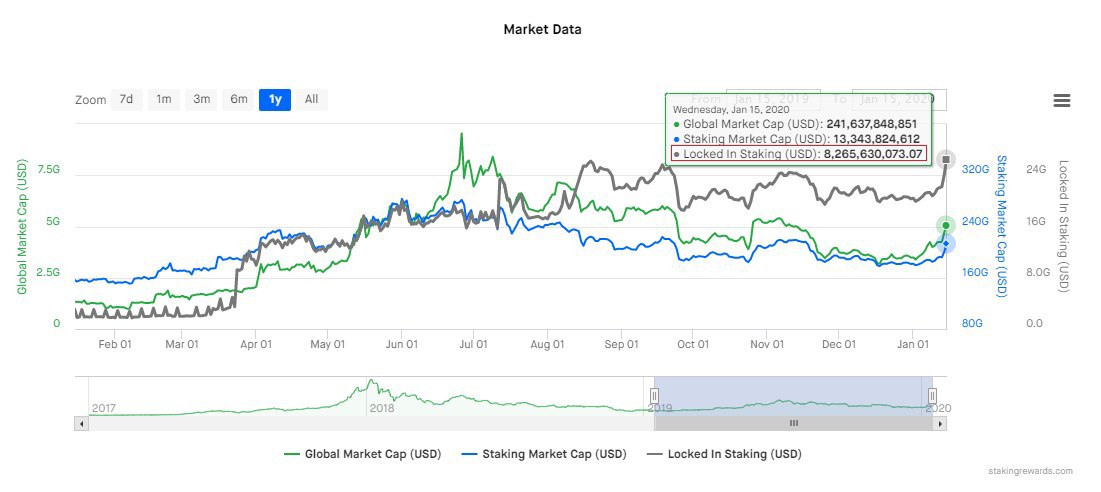Click the navigator scroll right arrow
Screen dimensions: 1101x492
(940, 423)
